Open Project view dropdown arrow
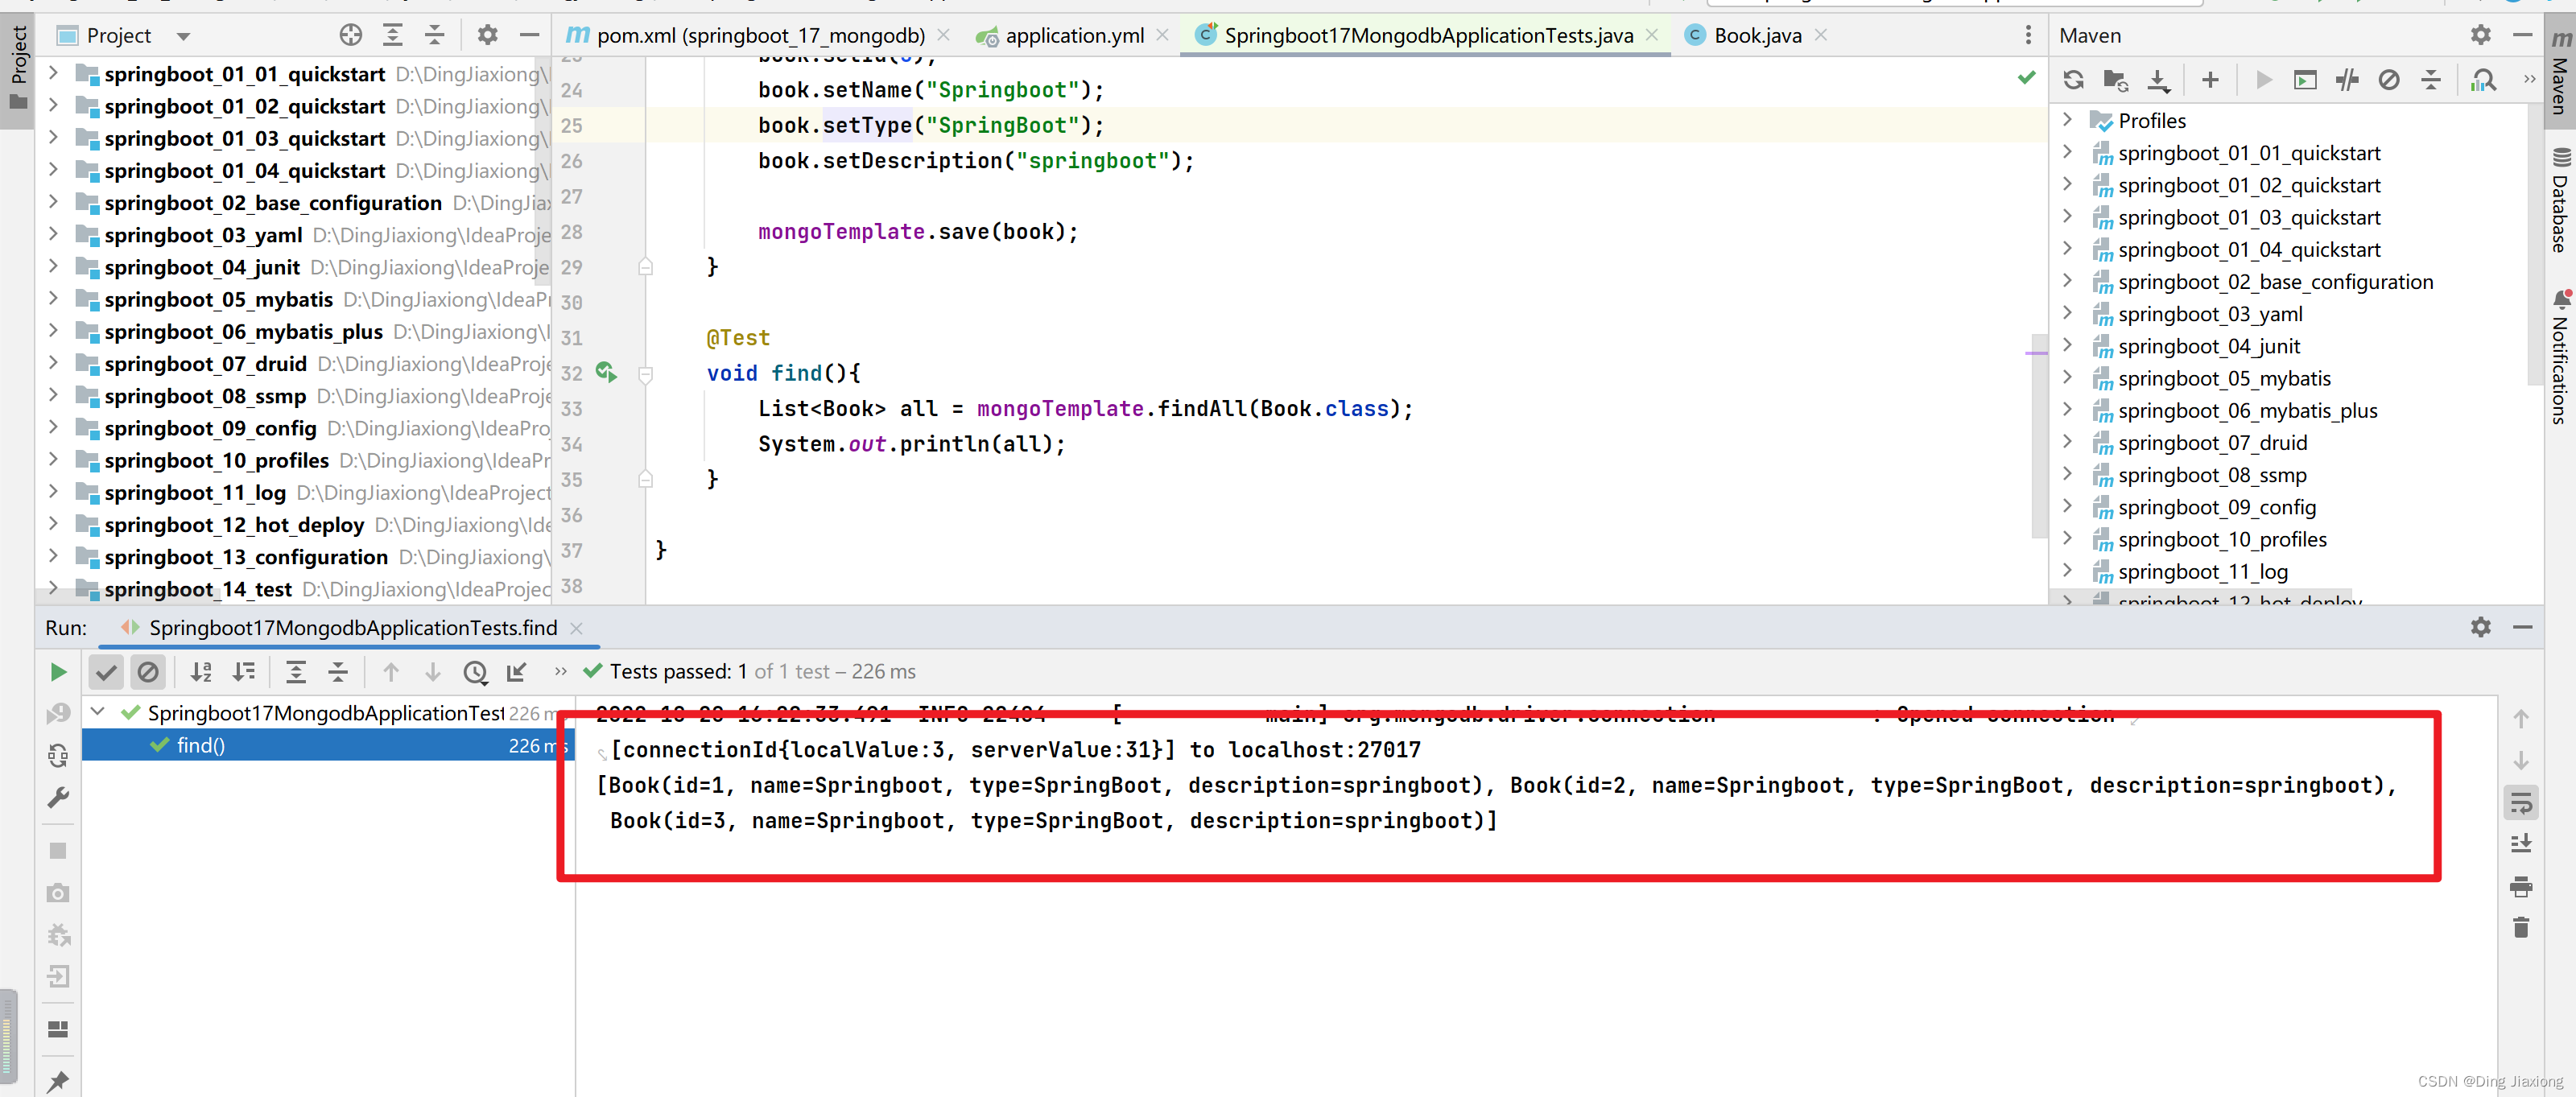This screenshot has width=2576, height=1097. (x=183, y=36)
